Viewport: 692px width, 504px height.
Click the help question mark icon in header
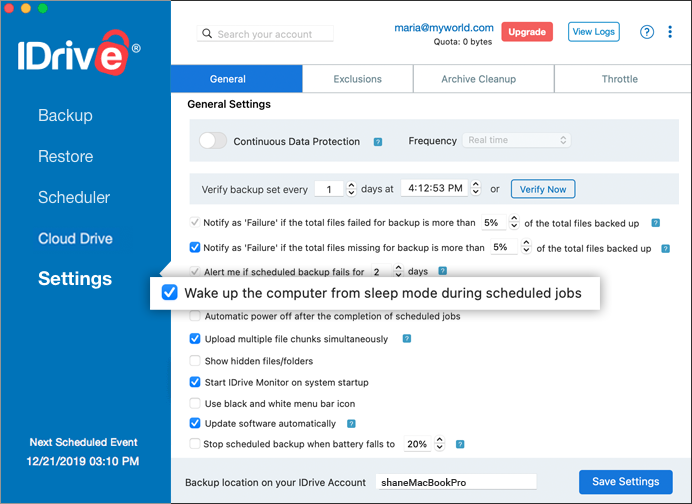click(647, 32)
